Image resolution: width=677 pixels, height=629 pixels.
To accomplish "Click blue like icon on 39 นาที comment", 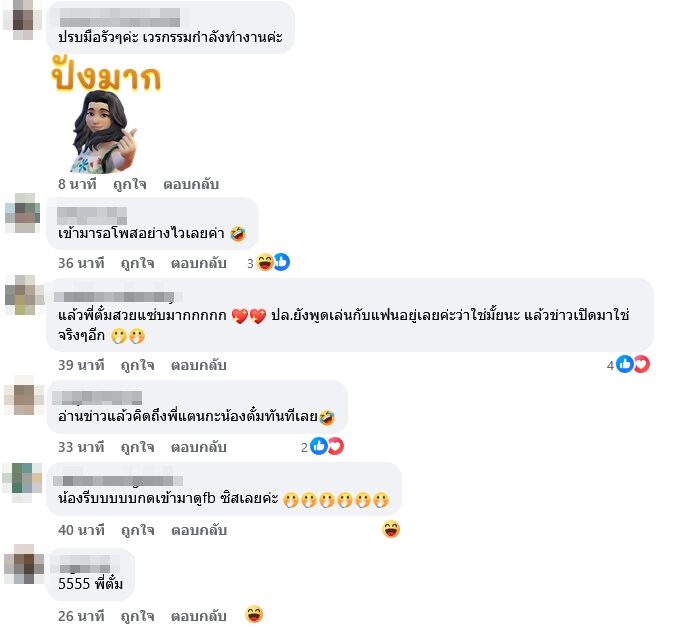I will click(625, 364).
